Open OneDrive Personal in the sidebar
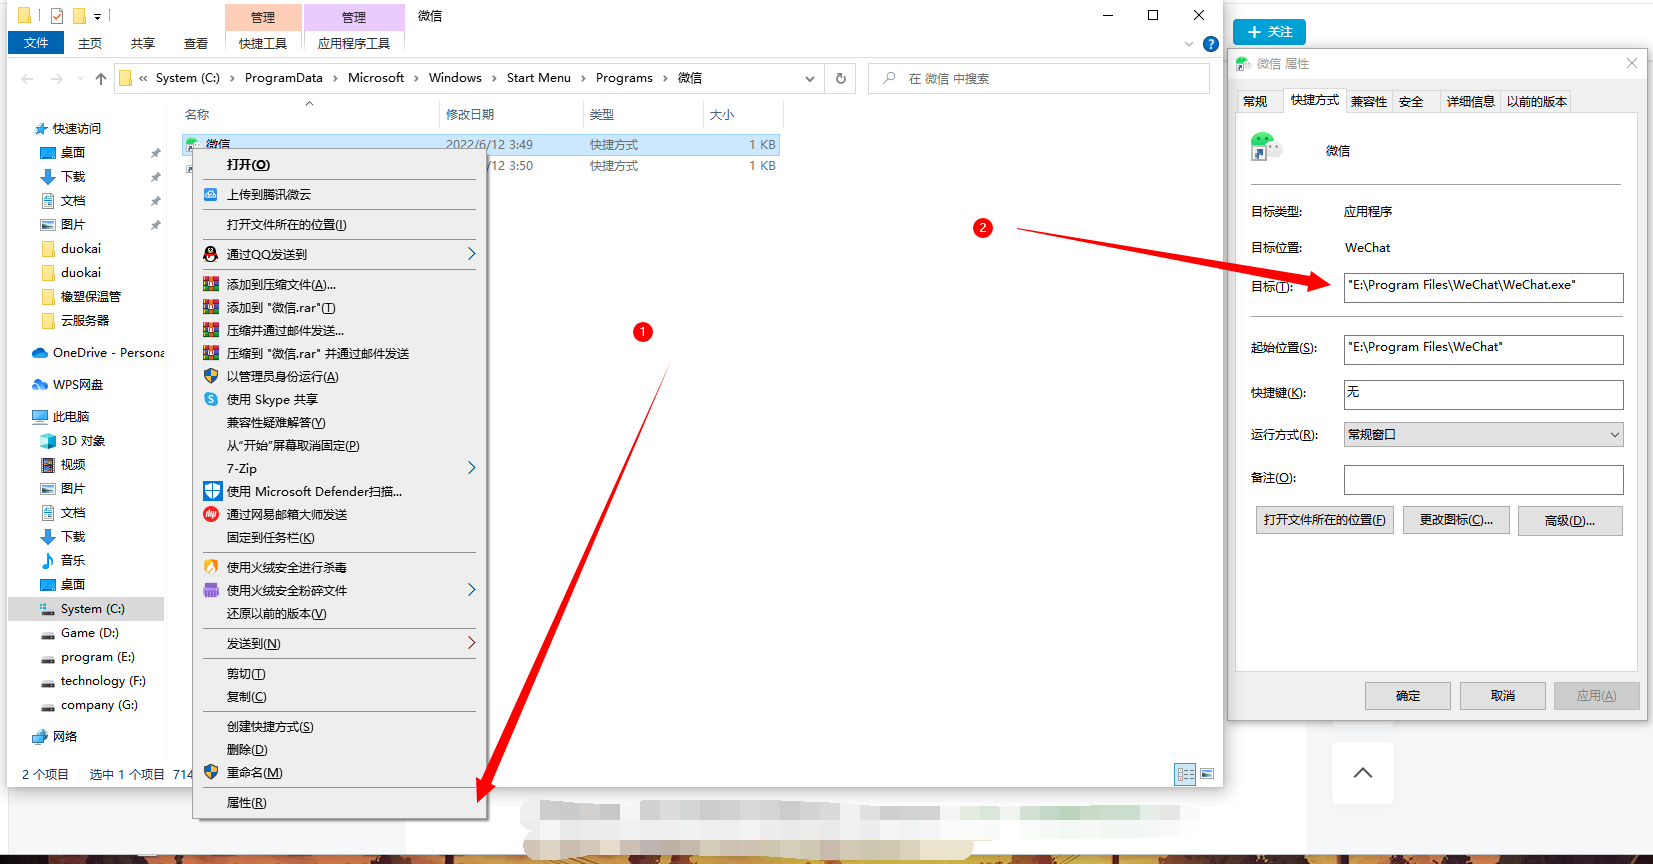The image size is (1653, 864). click(100, 353)
